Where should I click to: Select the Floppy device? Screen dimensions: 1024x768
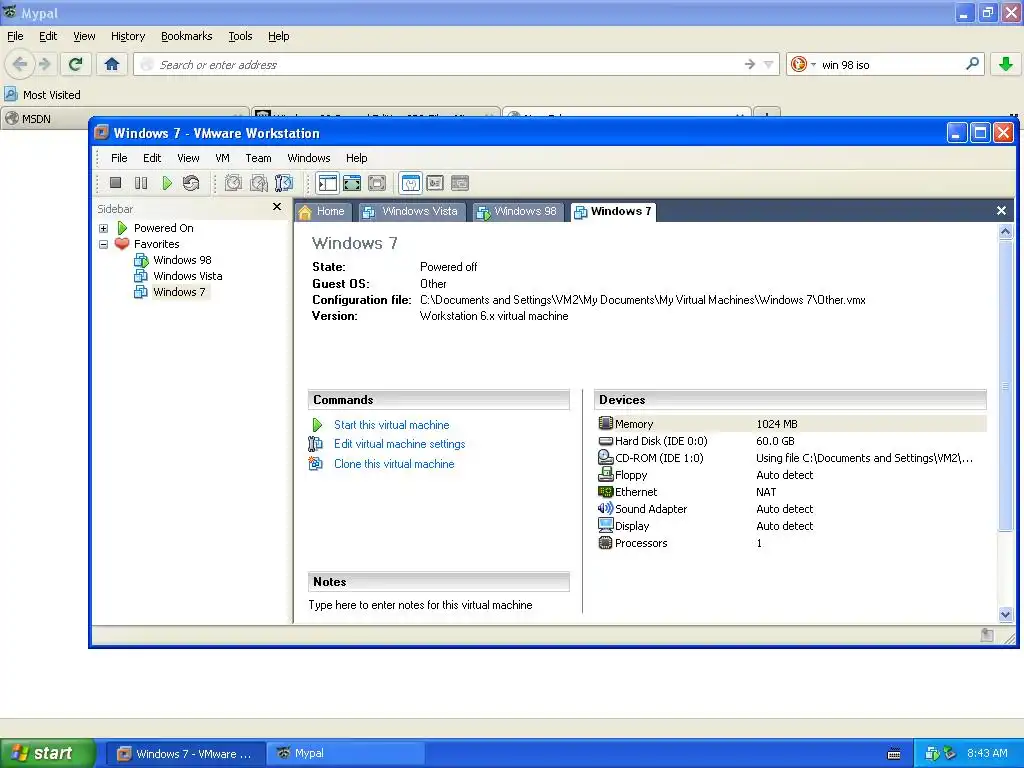791,475
